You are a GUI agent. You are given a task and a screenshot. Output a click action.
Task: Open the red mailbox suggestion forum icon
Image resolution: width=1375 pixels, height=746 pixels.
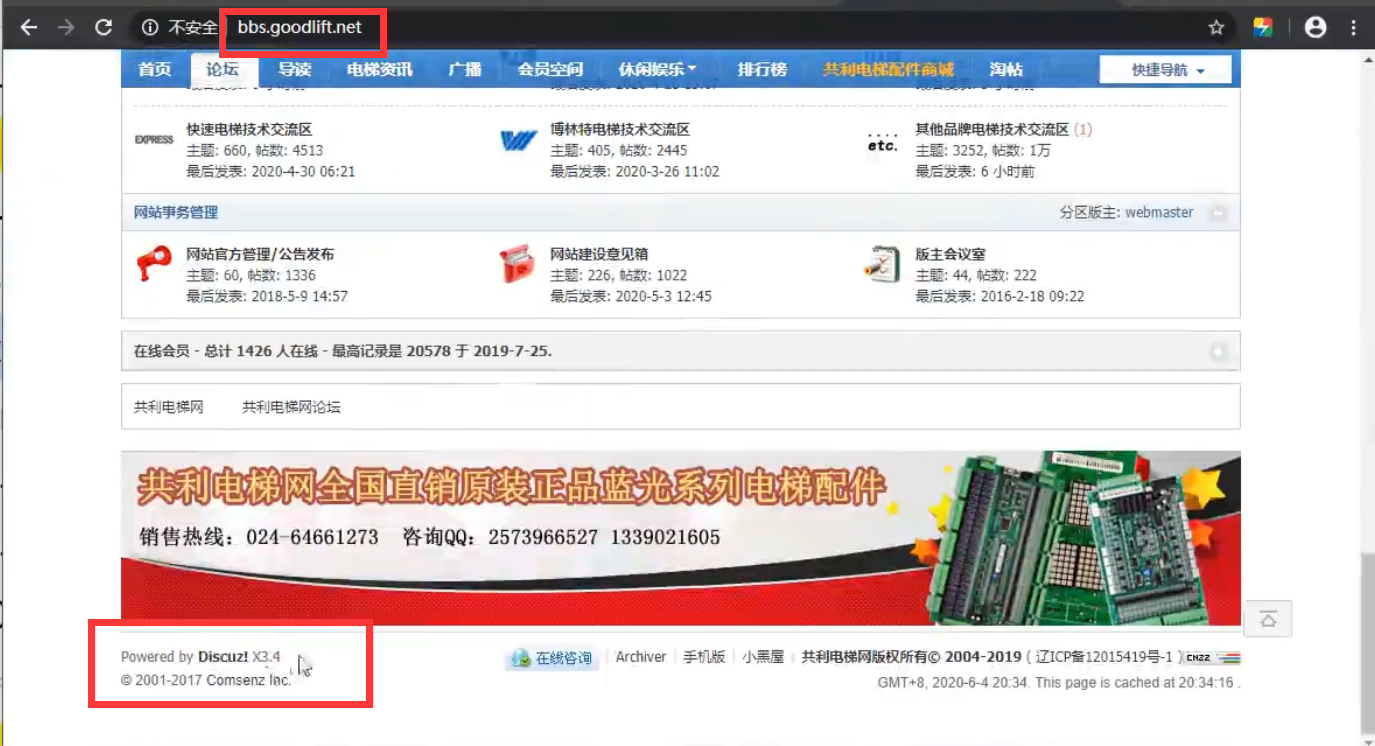(x=518, y=264)
